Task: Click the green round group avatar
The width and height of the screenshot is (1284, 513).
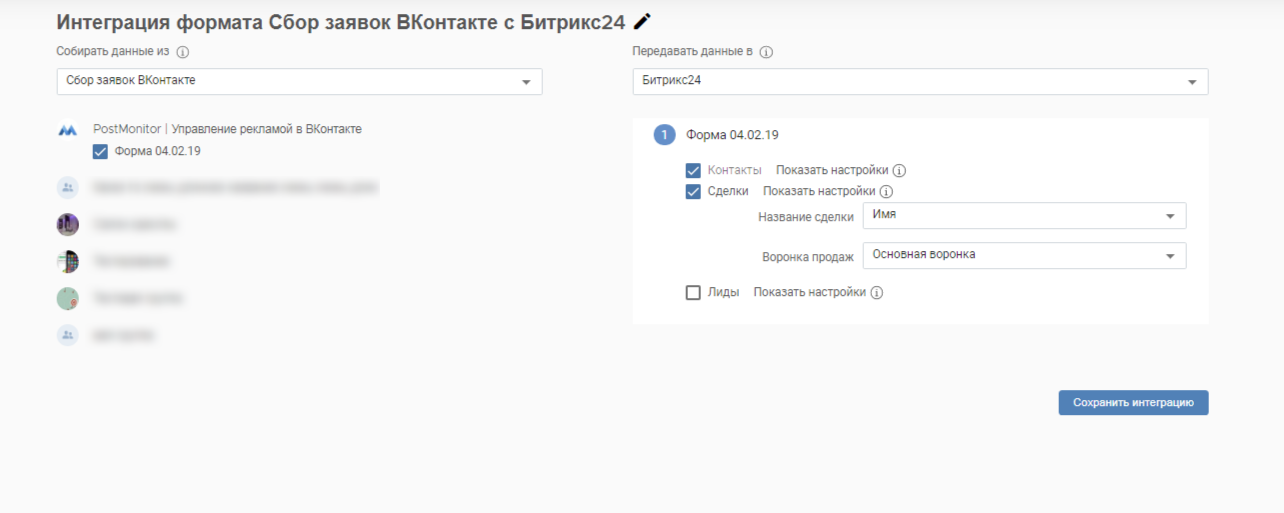Action: point(68,298)
